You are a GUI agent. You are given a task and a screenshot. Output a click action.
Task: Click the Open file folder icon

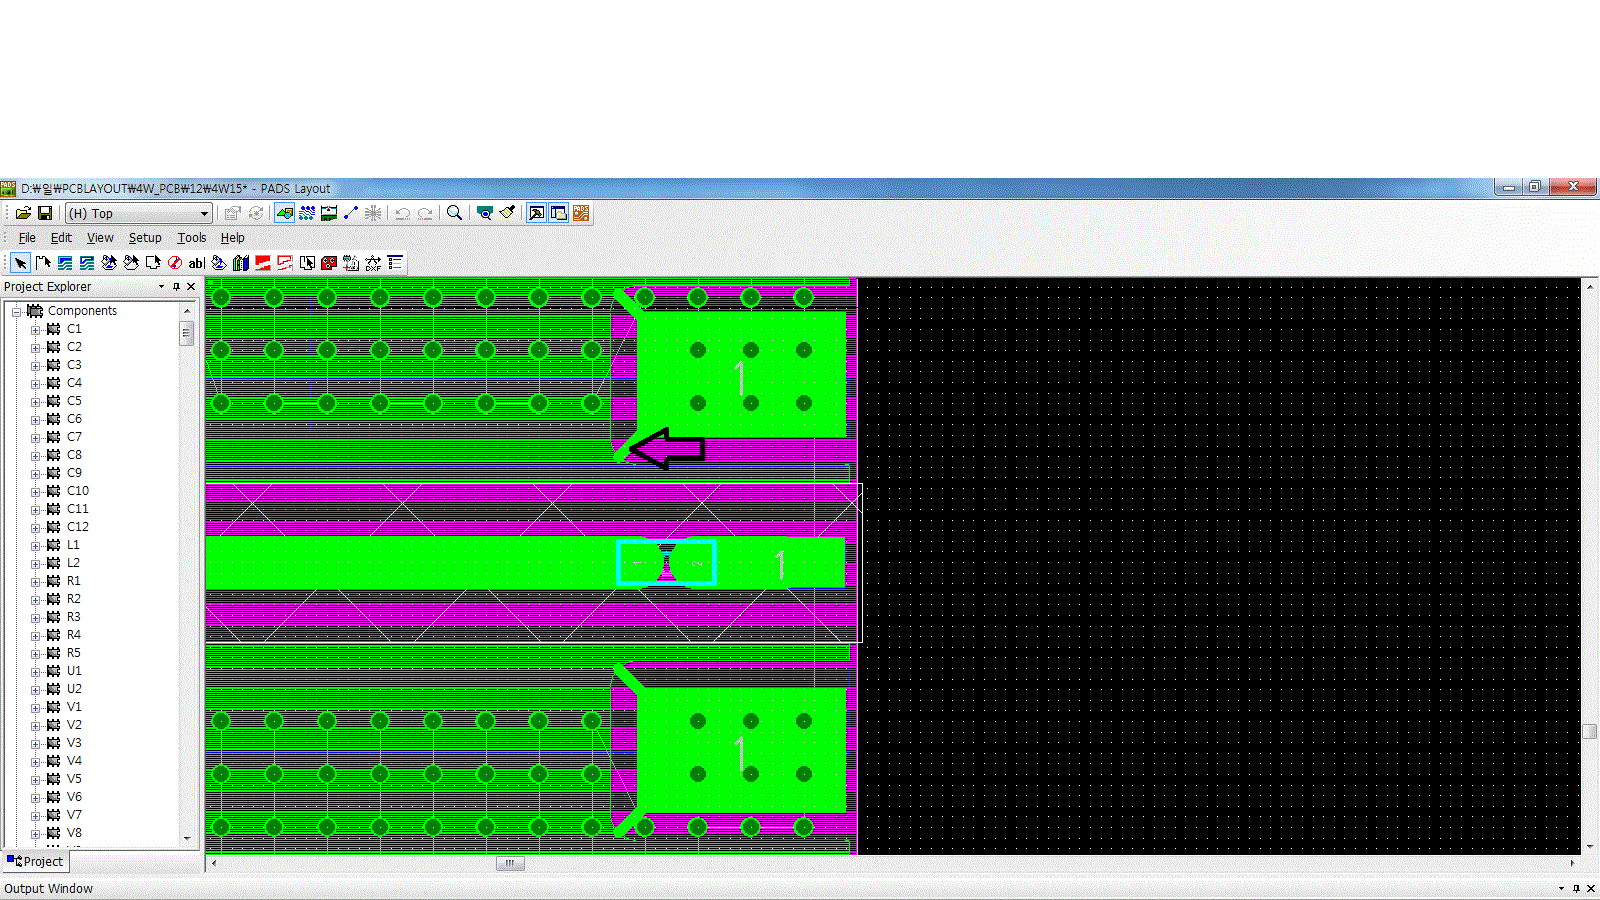pyautogui.click(x=23, y=213)
